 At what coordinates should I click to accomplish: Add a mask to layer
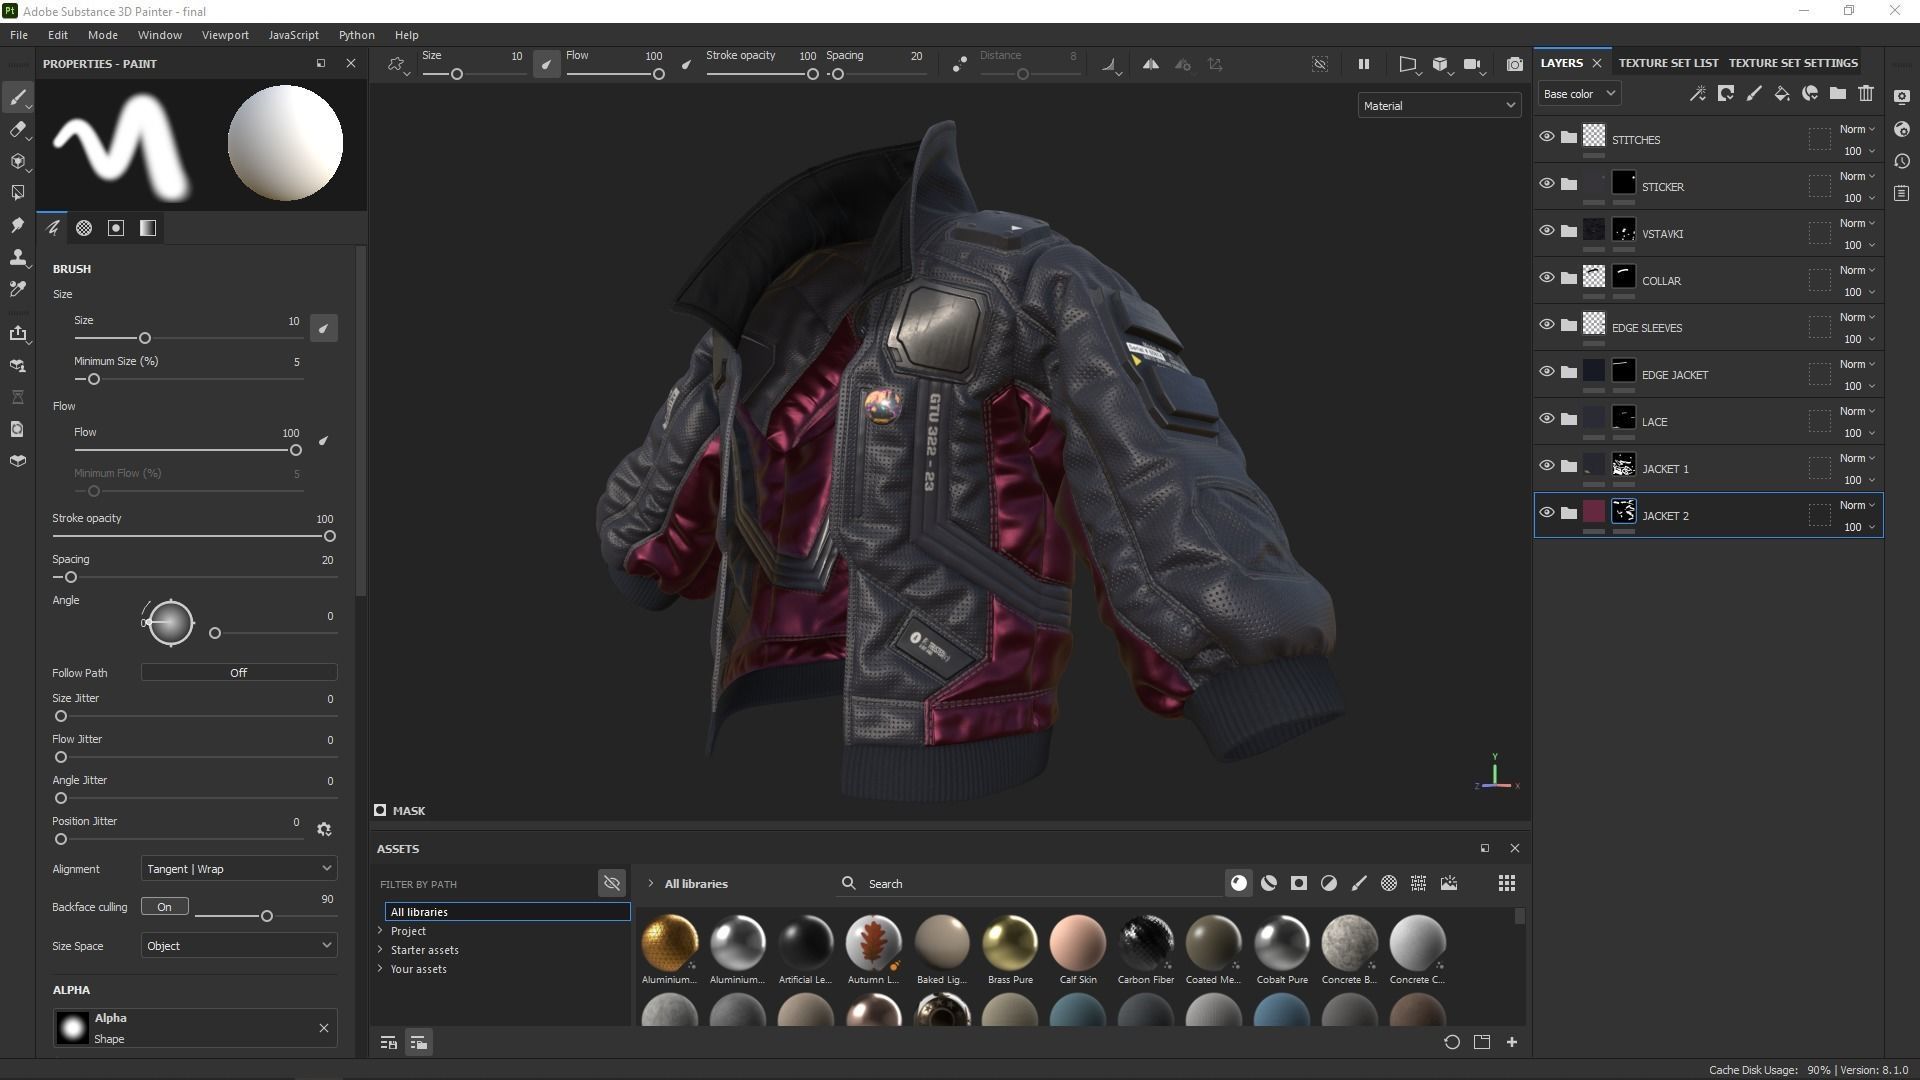pyautogui.click(x=1726, y=94)
